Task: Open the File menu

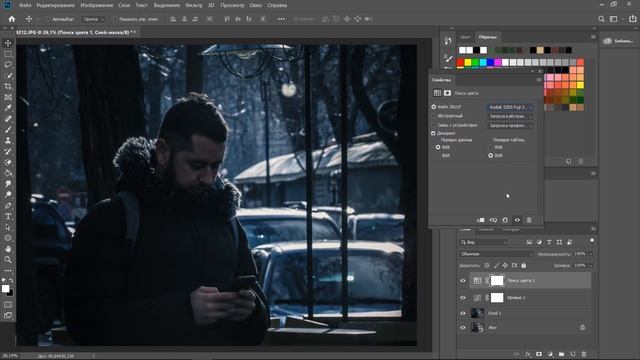Action: coord(25,5)
